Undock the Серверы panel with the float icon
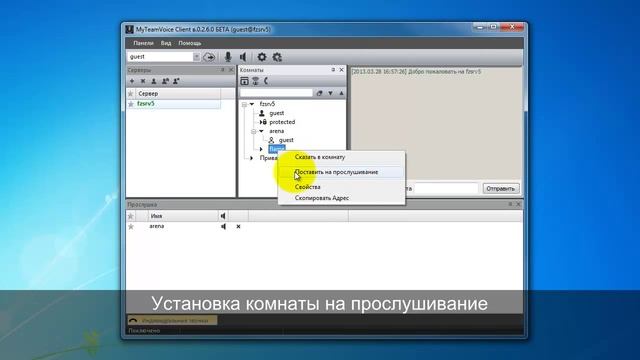 point(222,70)
